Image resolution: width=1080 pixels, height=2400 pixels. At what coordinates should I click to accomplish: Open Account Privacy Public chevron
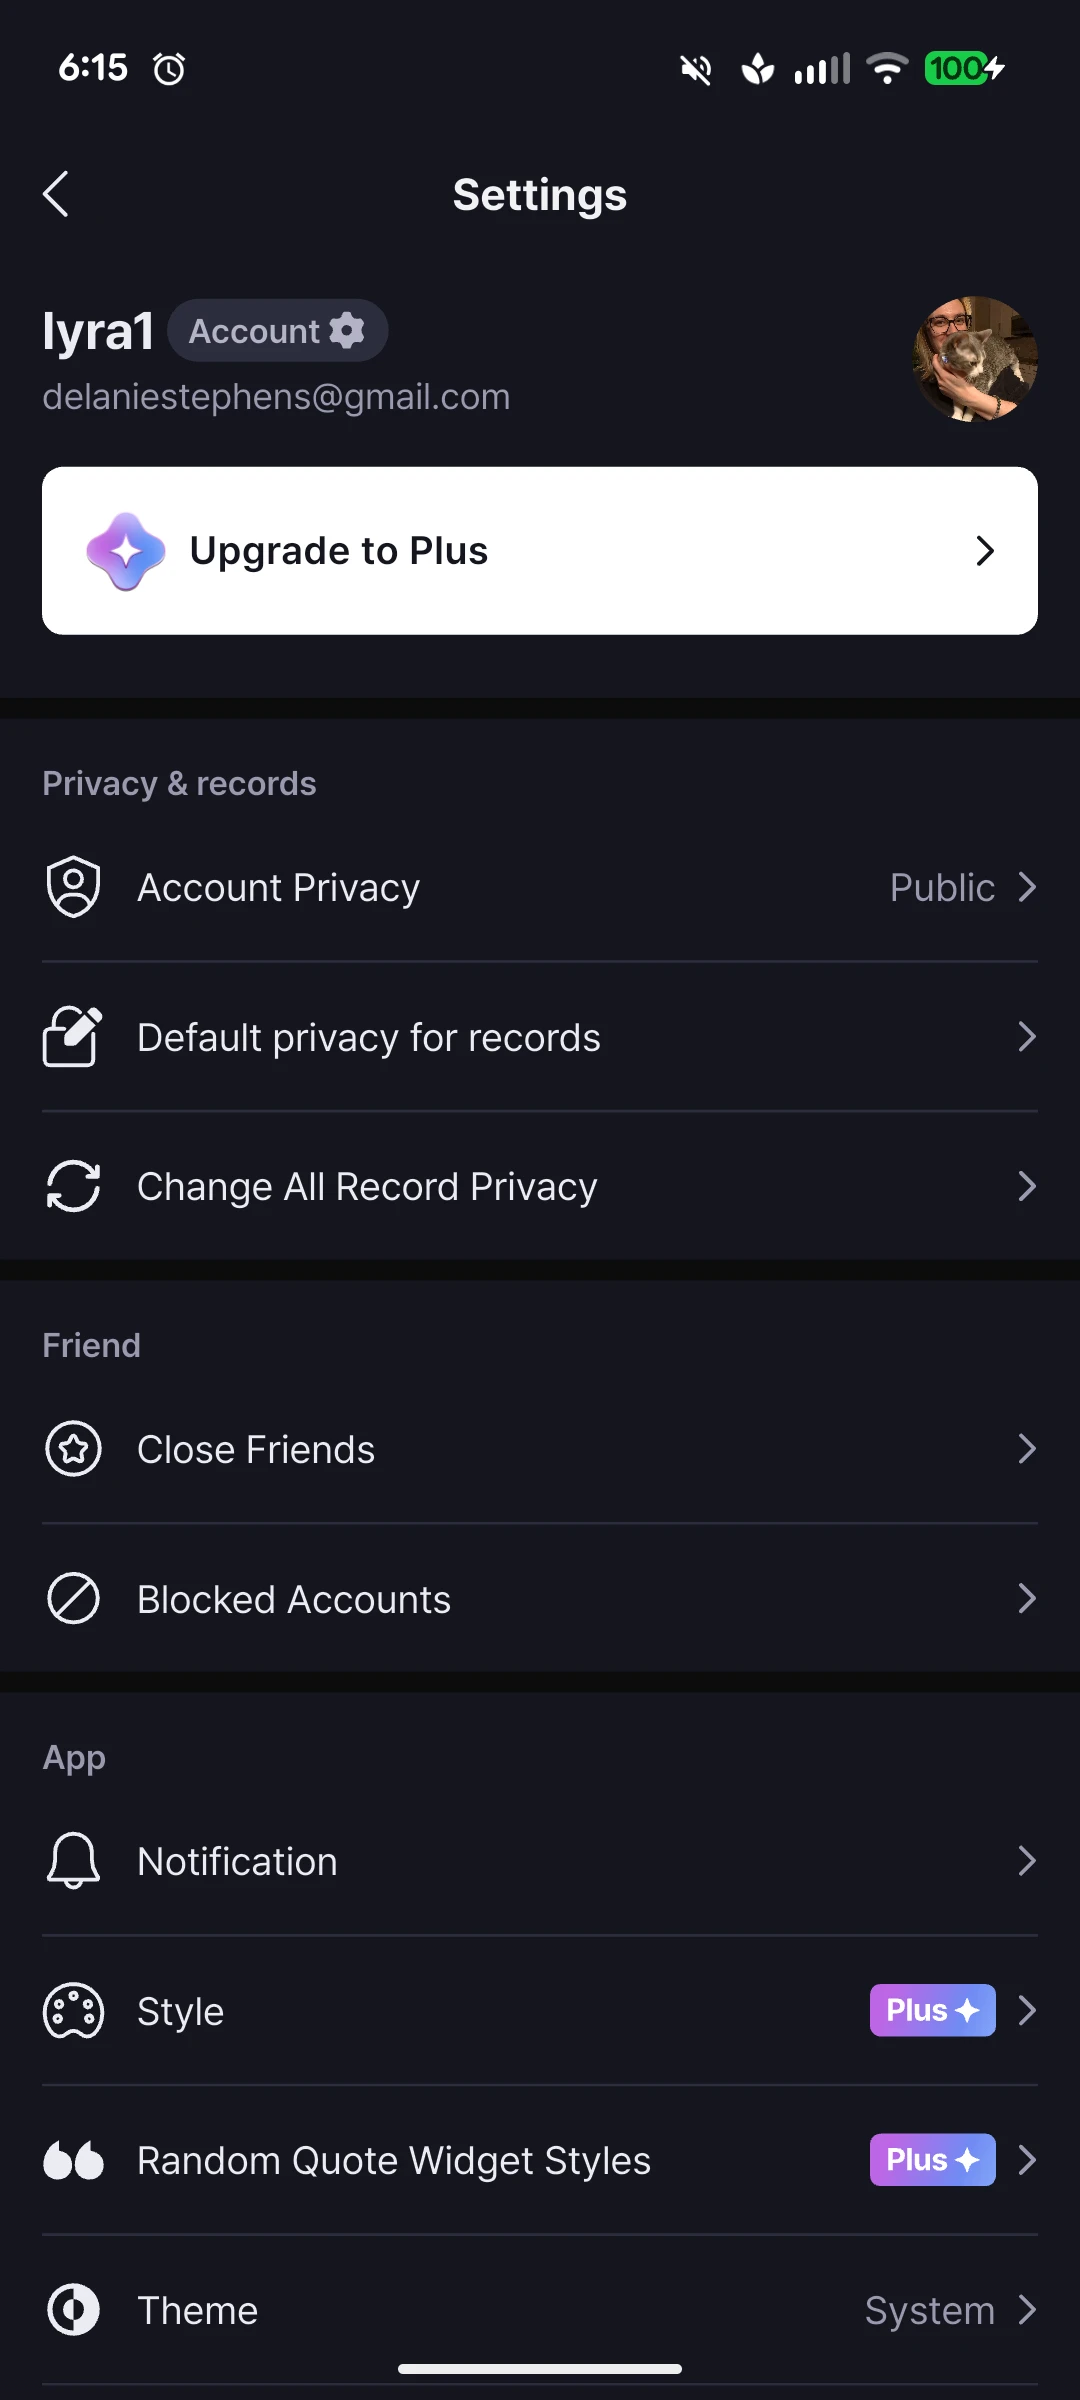1026,887
